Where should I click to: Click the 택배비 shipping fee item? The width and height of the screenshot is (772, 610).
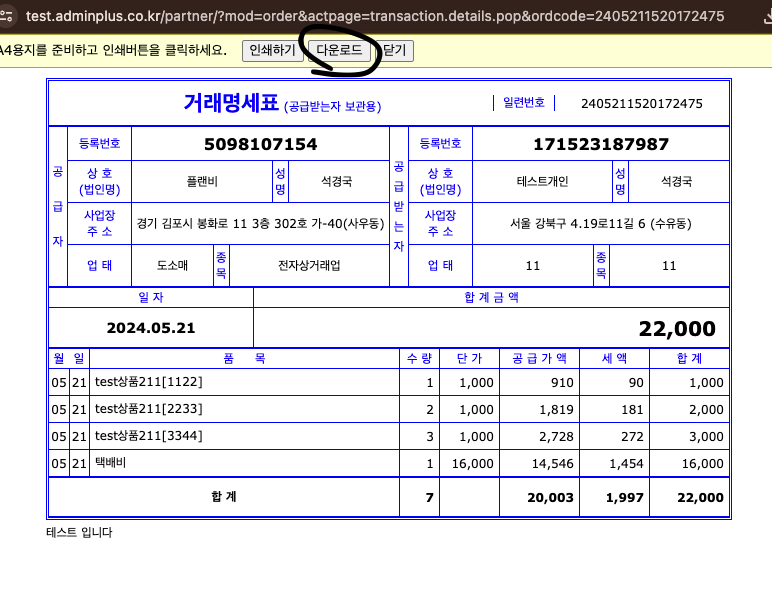(111, 463)
